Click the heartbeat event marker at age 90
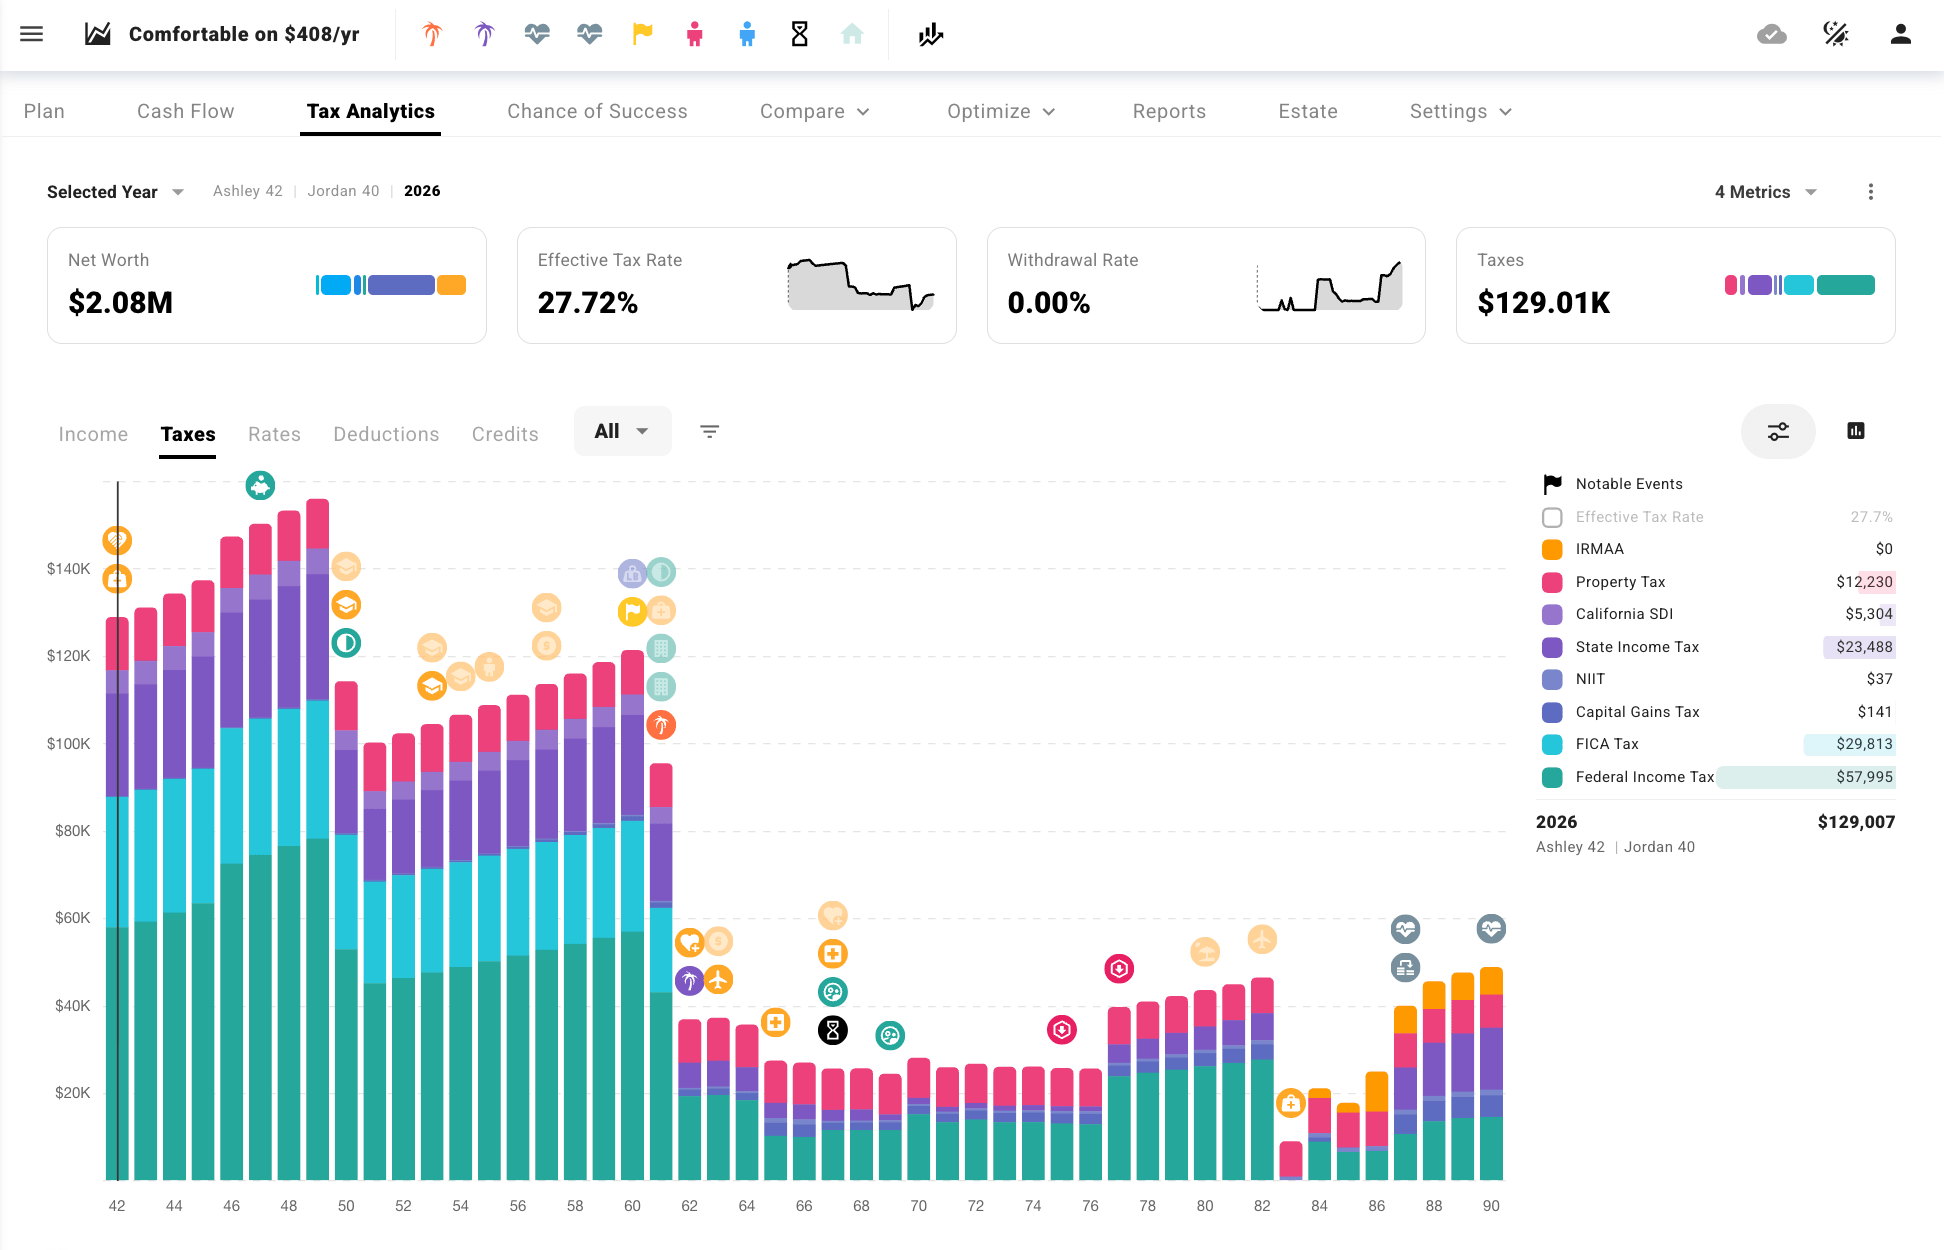Screen dimensions: 1944x1250 coord(1491,929)
